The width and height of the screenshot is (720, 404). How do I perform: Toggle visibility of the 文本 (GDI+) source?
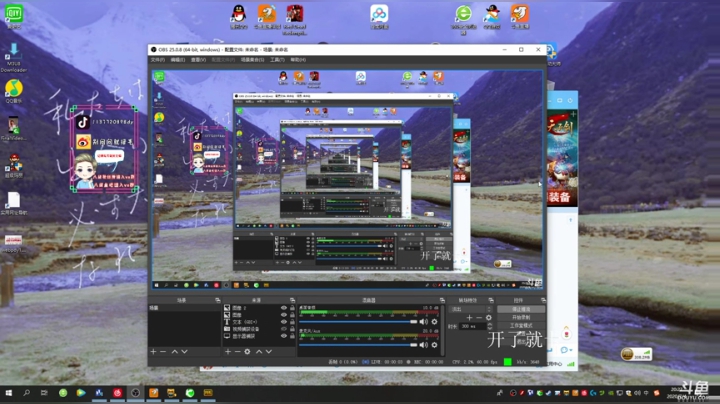[x=284, y=322]
